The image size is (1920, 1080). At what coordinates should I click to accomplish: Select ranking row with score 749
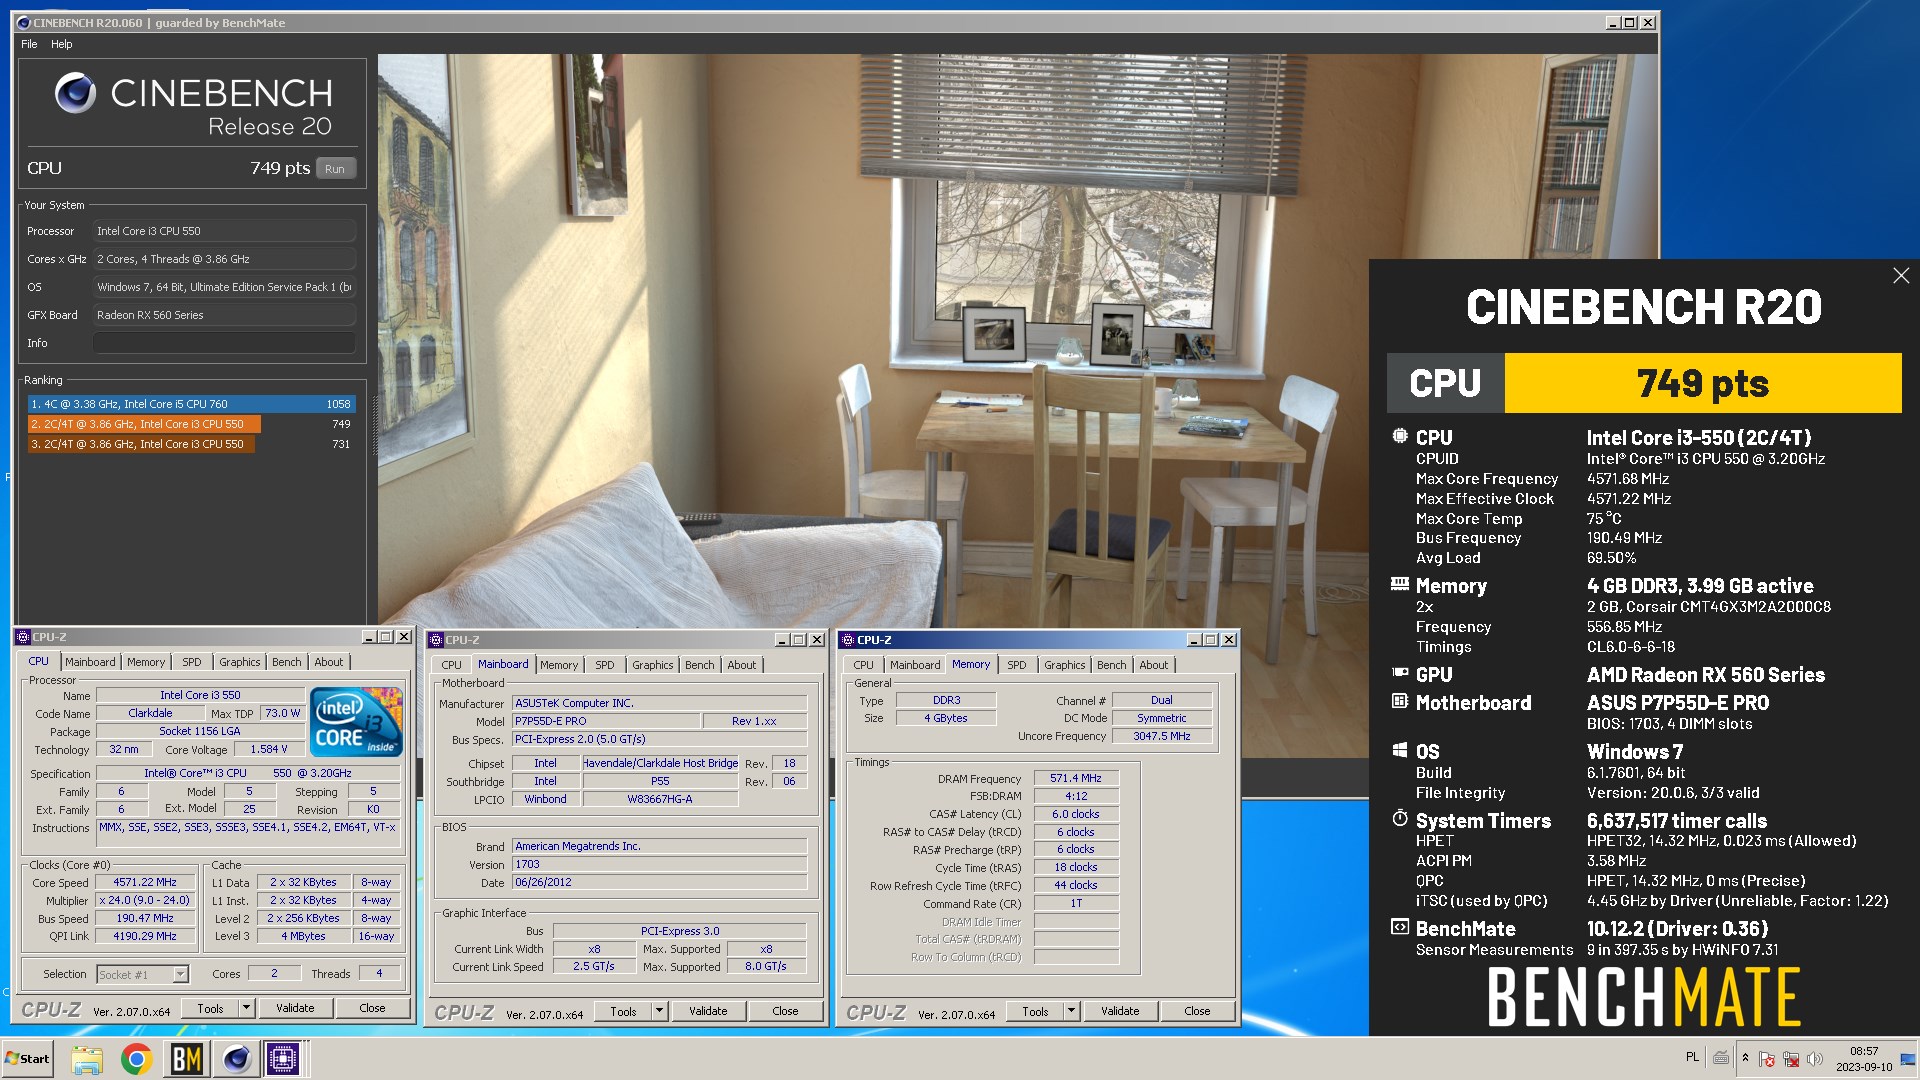(191, 424)
